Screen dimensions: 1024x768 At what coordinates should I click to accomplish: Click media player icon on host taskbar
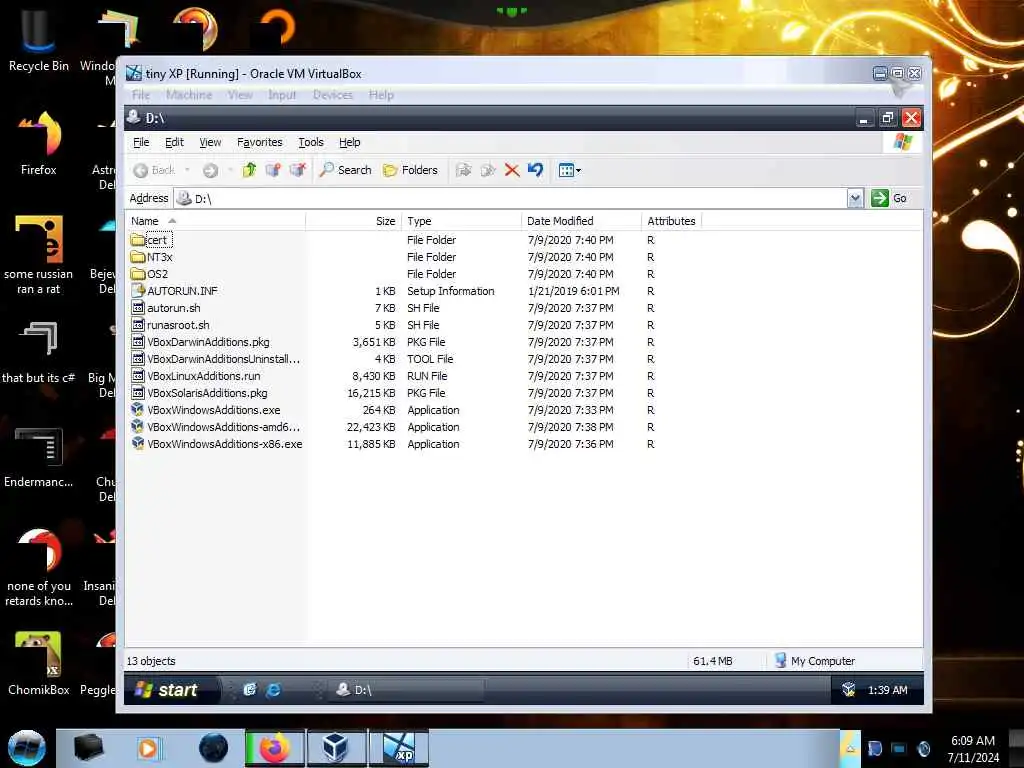point(148,748)
